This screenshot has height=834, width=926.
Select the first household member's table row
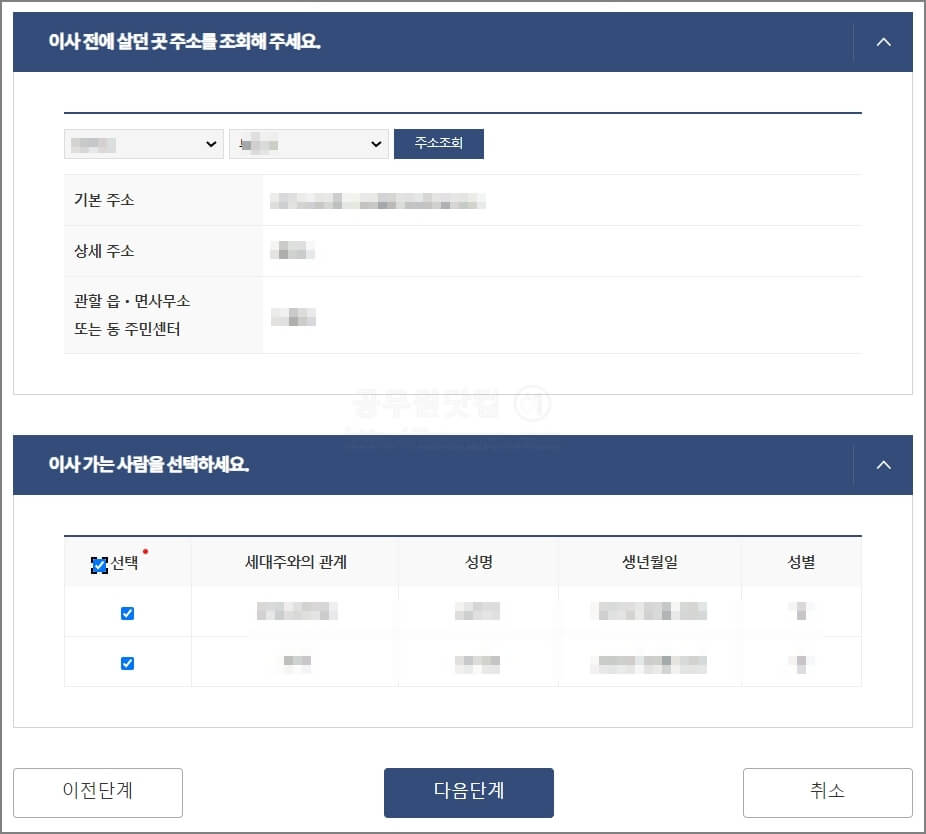(477, 612)
